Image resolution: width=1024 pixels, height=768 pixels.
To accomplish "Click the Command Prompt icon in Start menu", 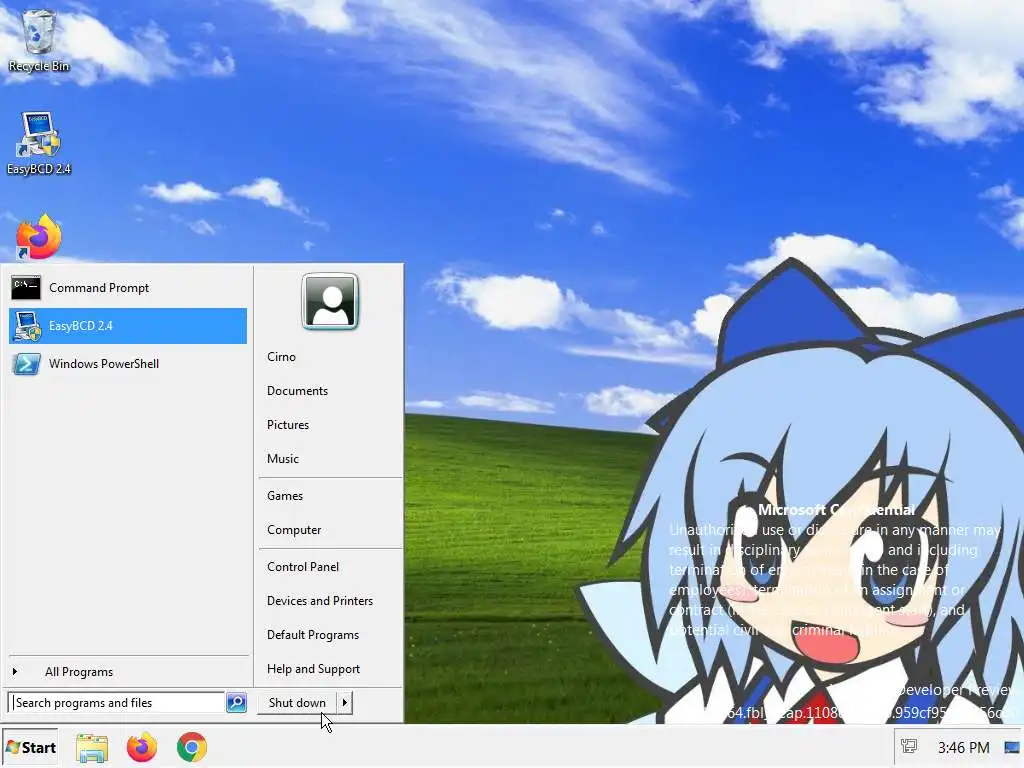I will (26, 287).
